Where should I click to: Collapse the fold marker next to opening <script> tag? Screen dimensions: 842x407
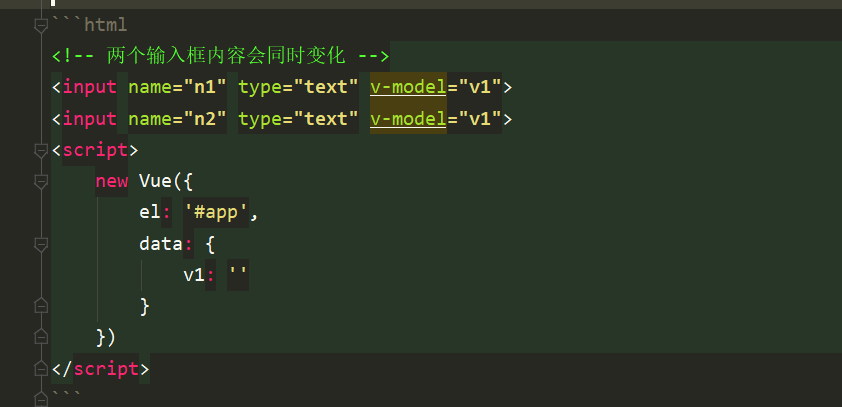click(x=41, y=150)
